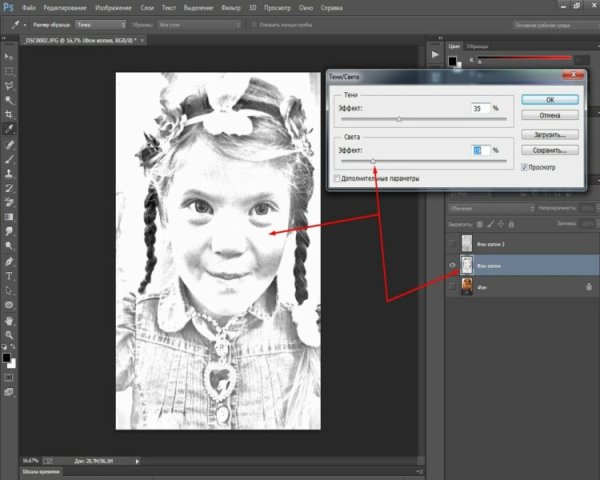Select the Zoom tool
Viewport: 600px width, 480px height.
point(9,335)
